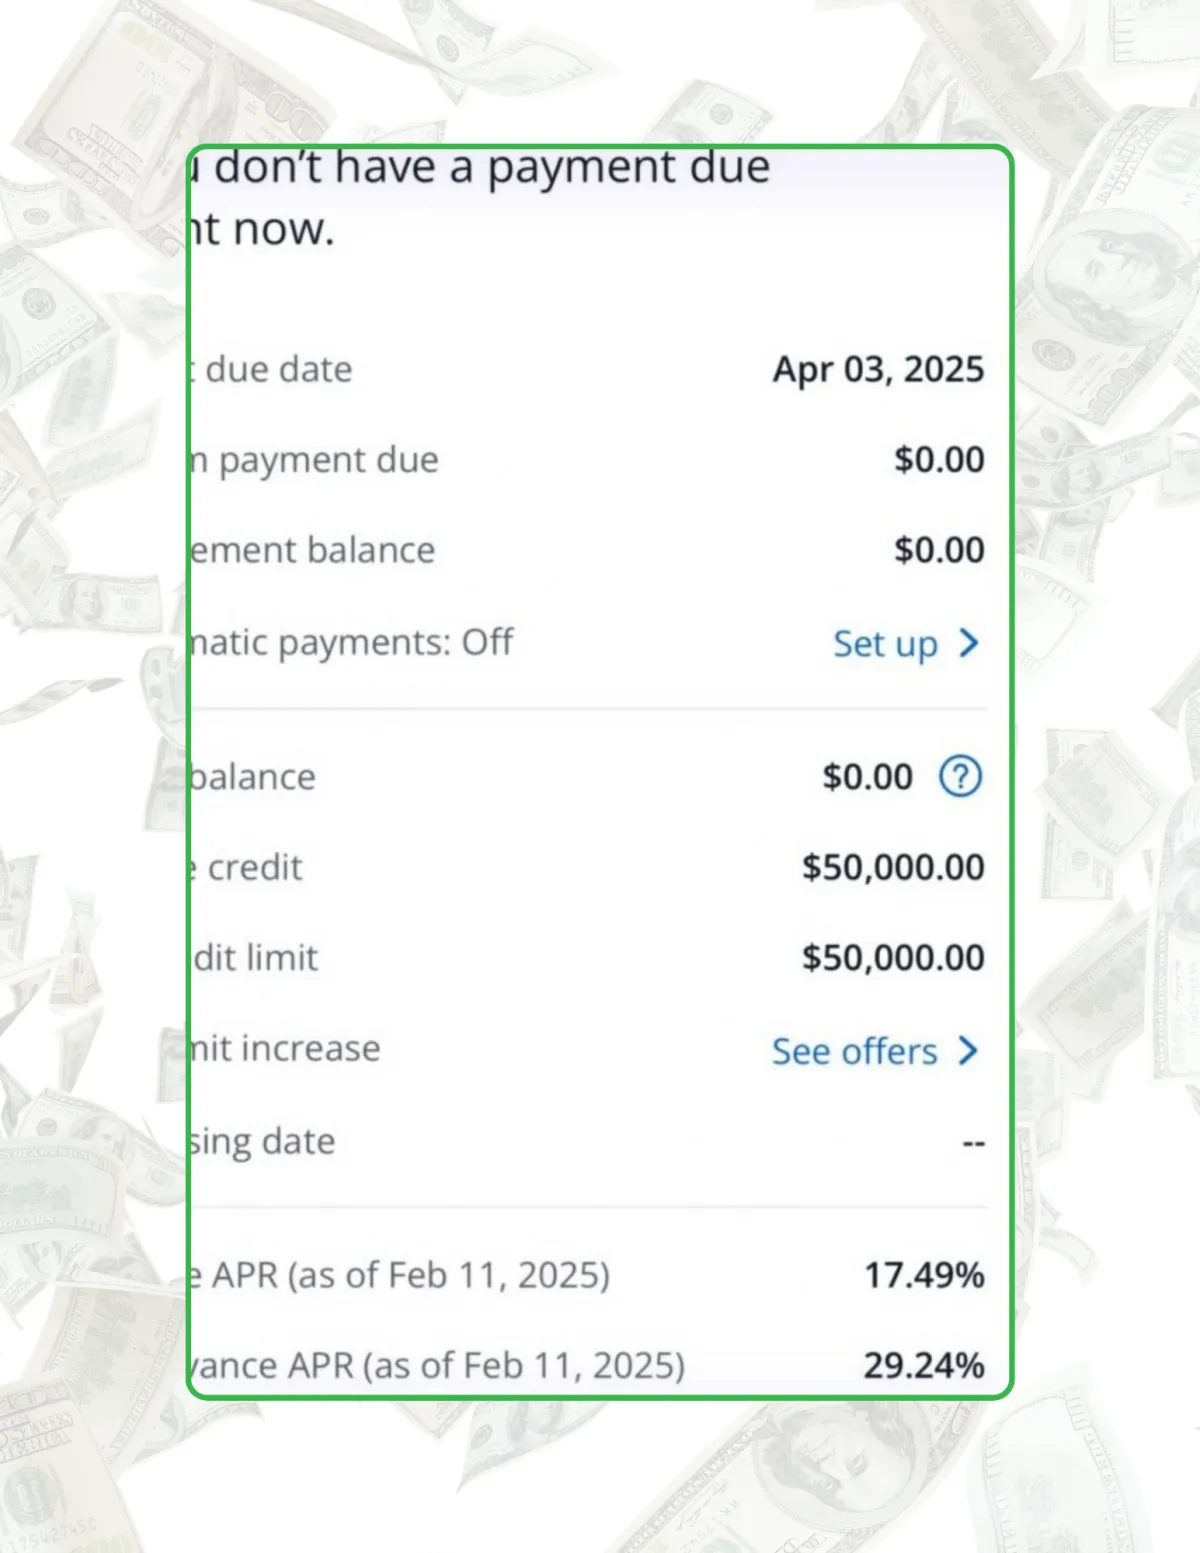Open the See offers link
The width and height of the screenshot is (1200, 1553).
click(x=855, y=1051)
